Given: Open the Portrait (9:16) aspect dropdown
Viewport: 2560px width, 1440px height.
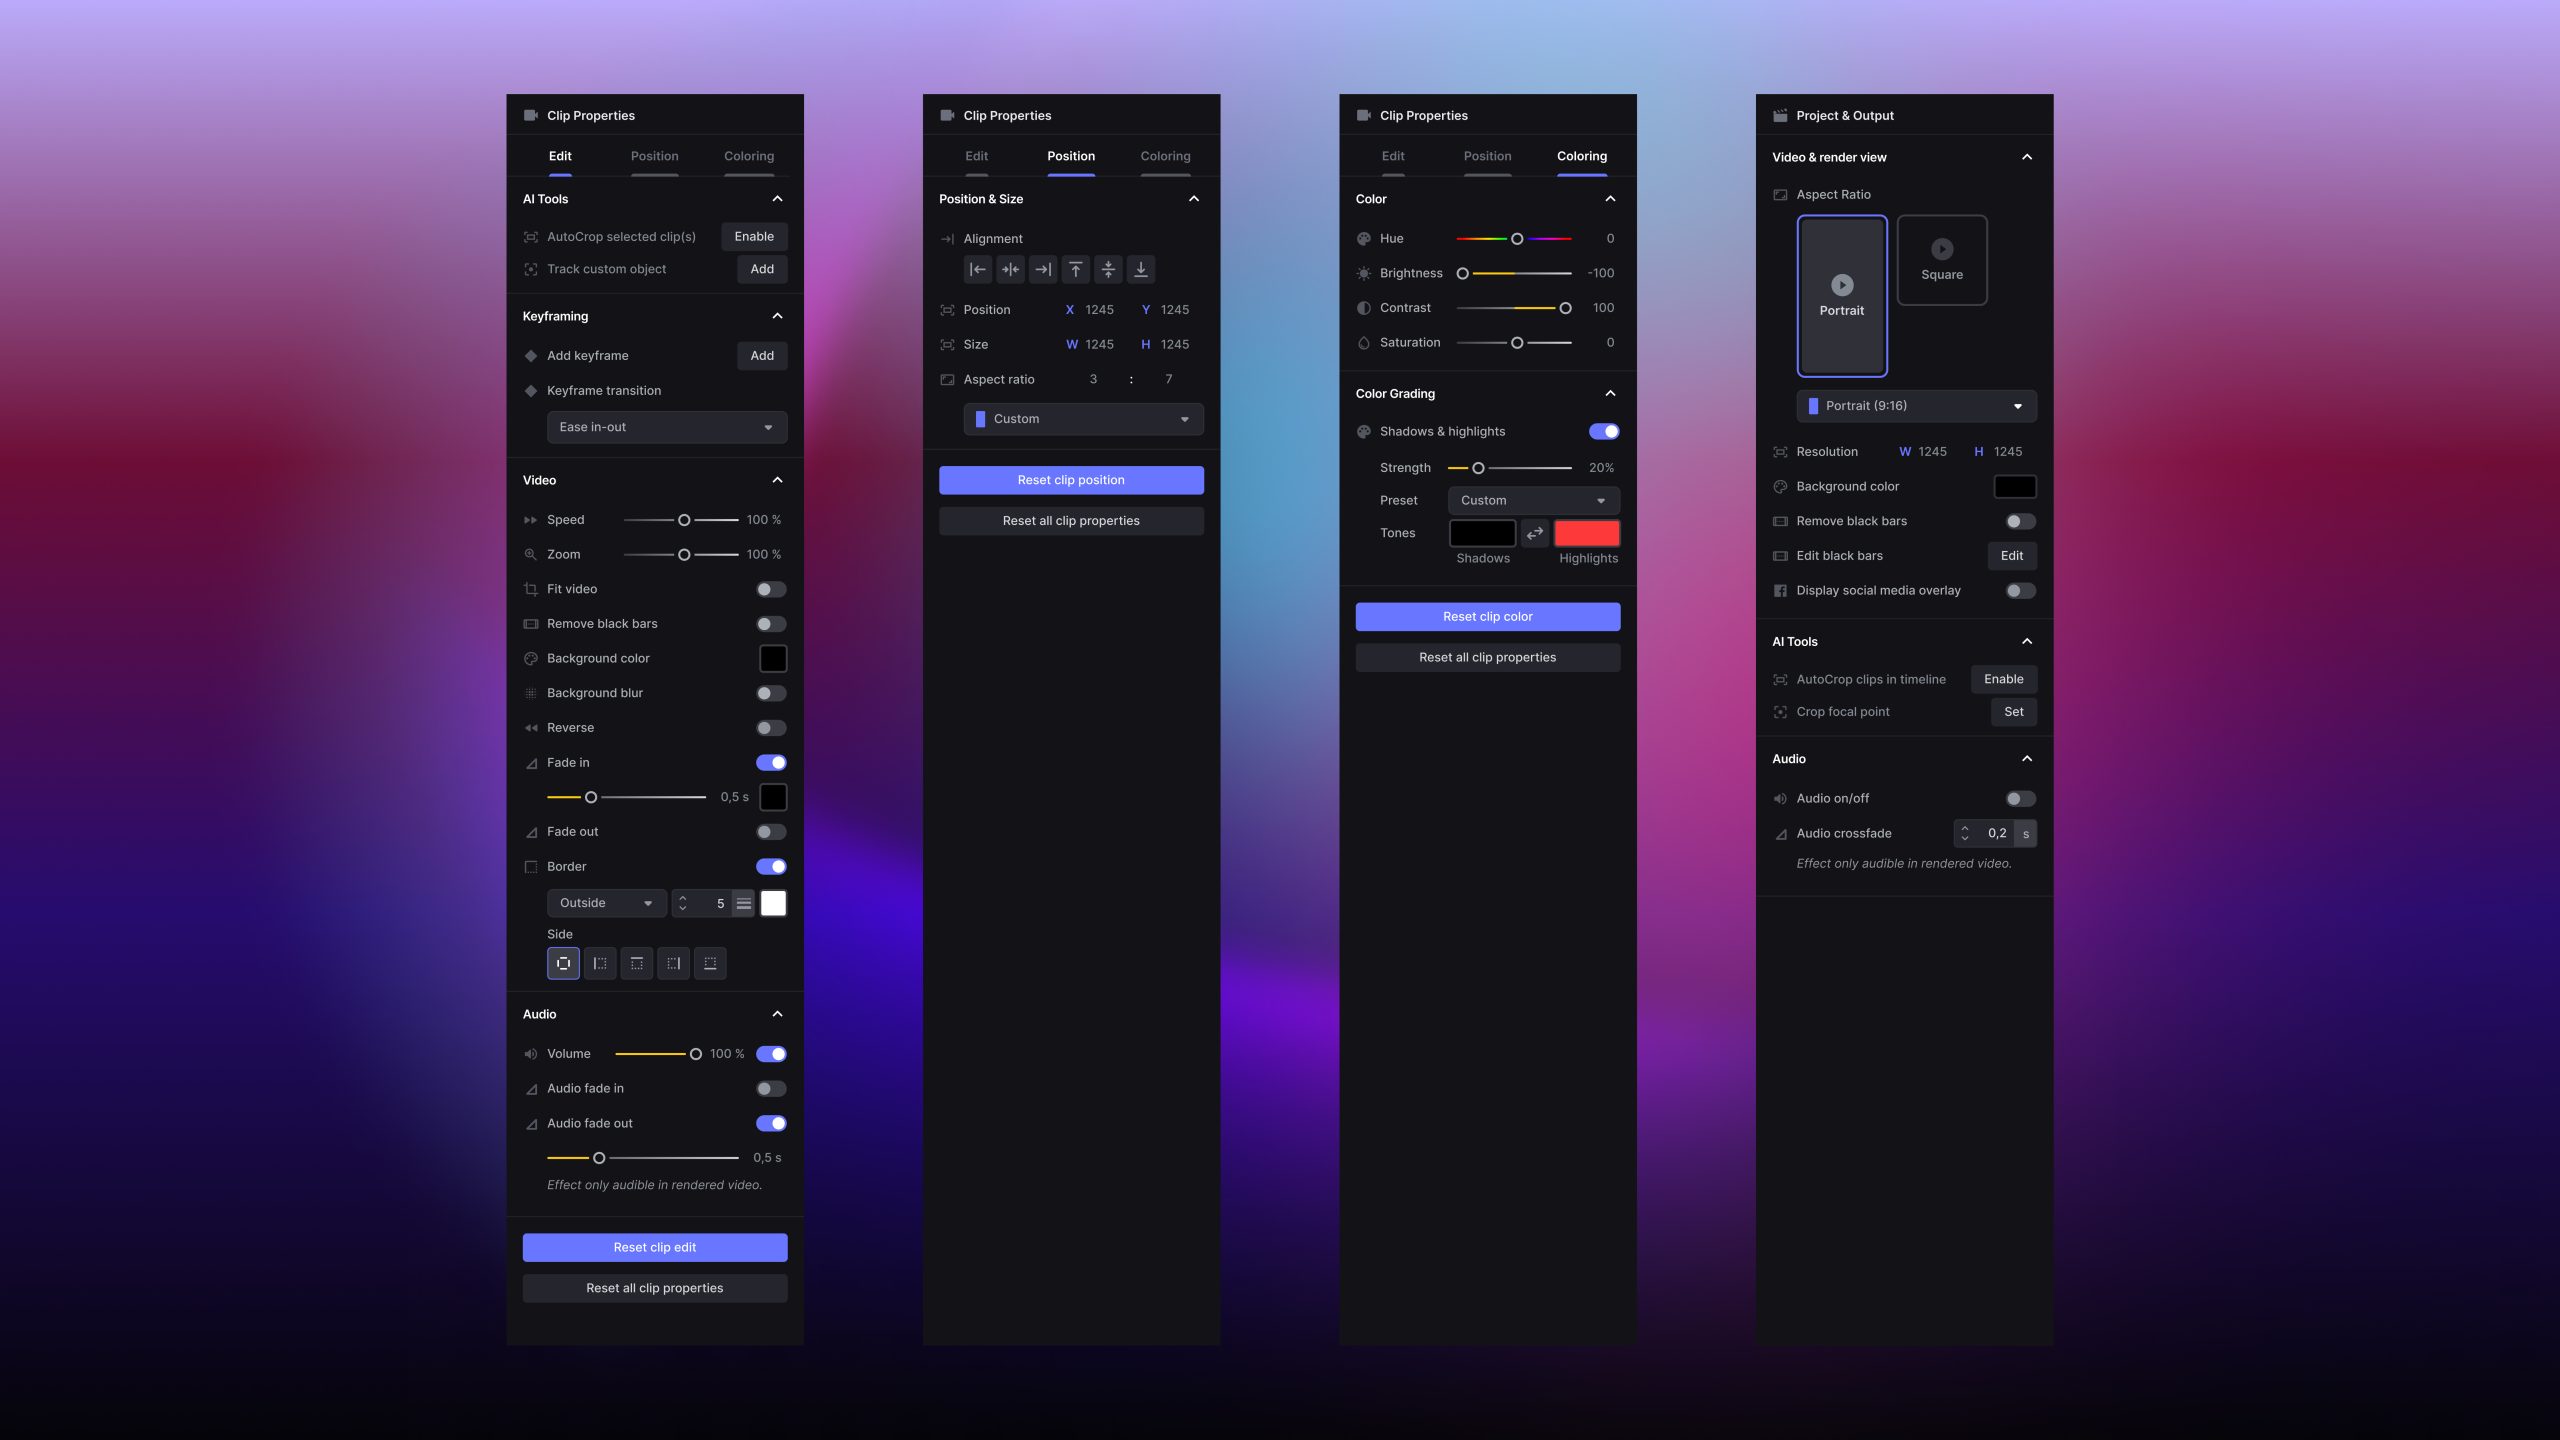Looking at the screenshot, I should click(1916, 406).
